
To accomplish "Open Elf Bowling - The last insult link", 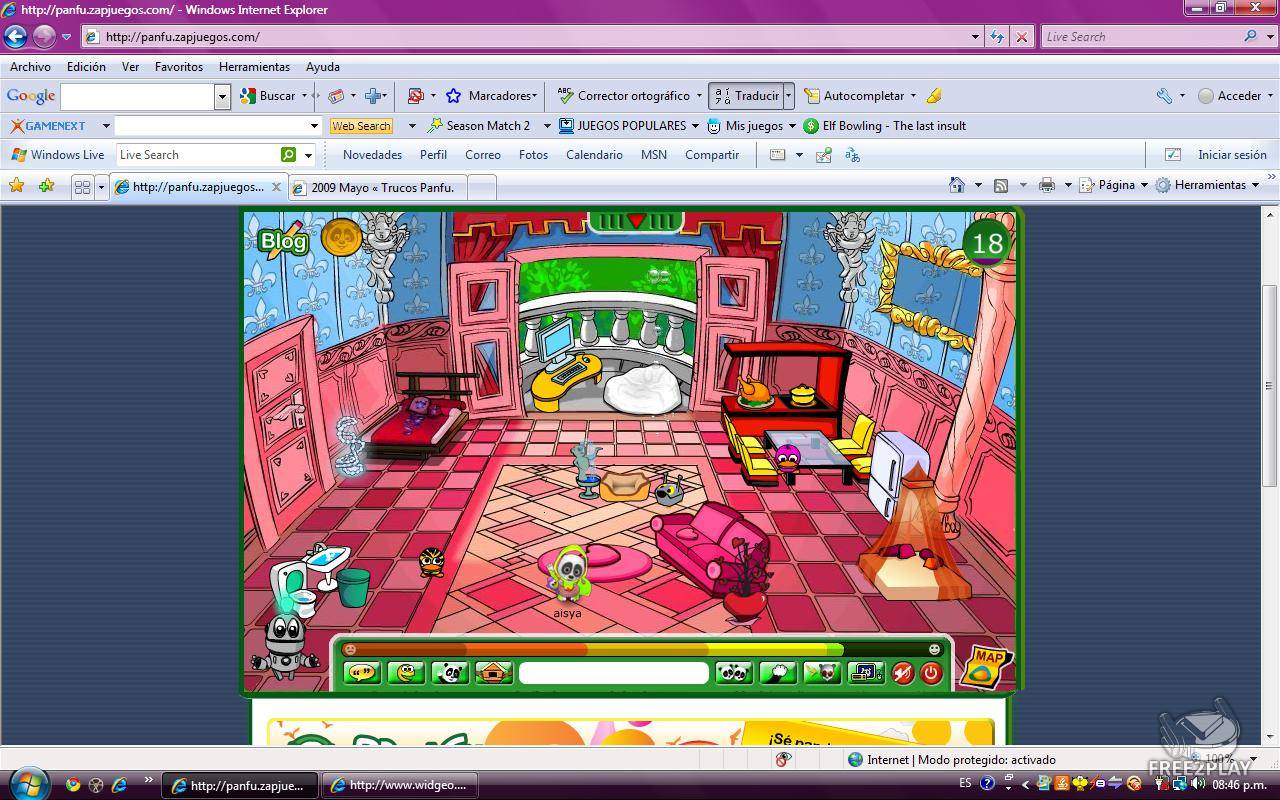I will (885, 126).
